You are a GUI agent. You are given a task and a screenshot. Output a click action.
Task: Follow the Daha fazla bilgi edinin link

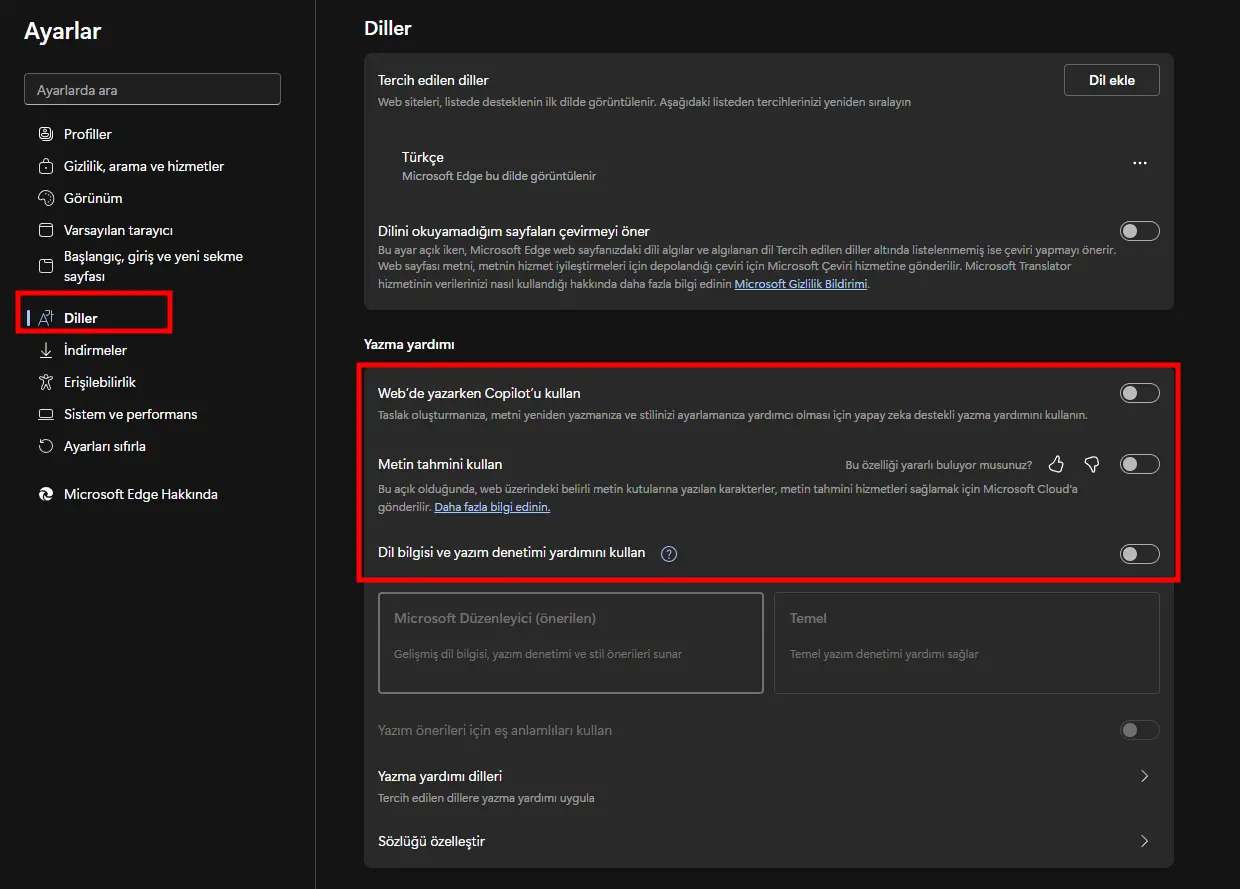point(492,507)
